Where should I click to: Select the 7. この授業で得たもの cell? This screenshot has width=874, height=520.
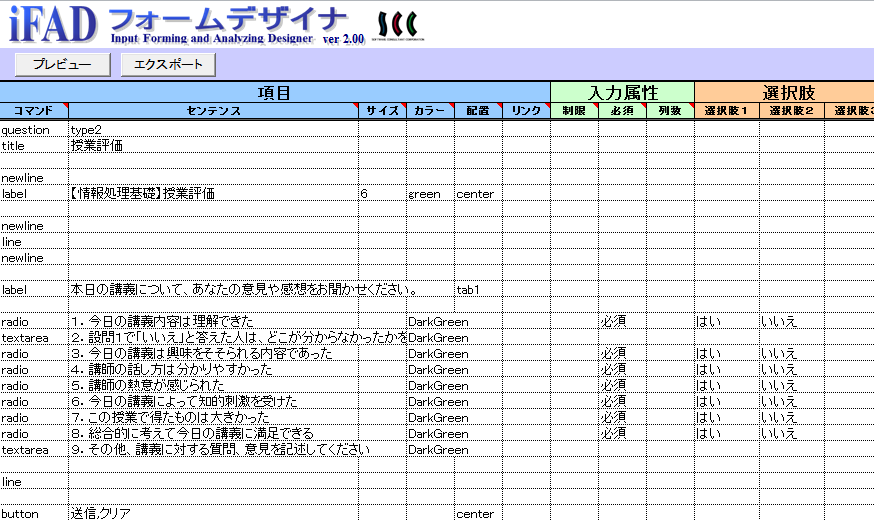(213, 418)
